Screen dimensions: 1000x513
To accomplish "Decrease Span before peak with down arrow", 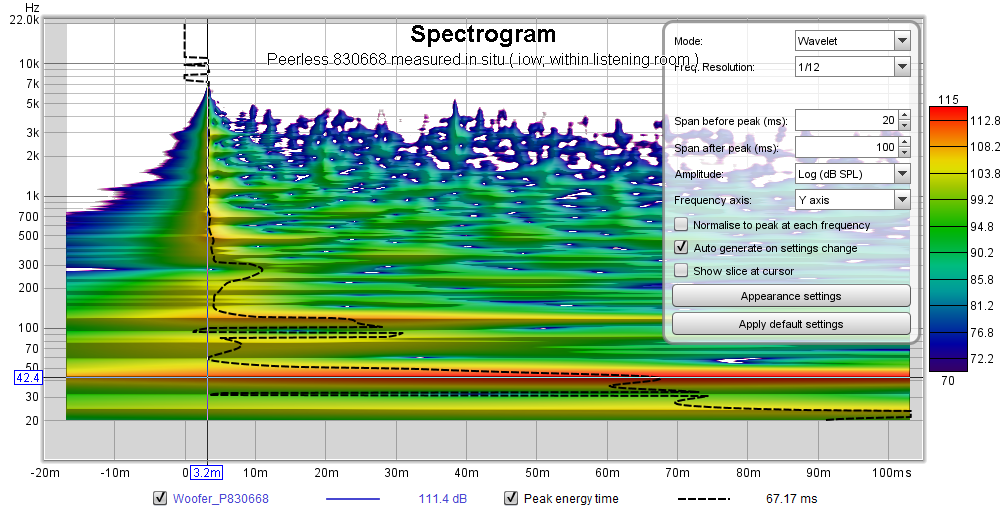I will [x=904, y=125].
